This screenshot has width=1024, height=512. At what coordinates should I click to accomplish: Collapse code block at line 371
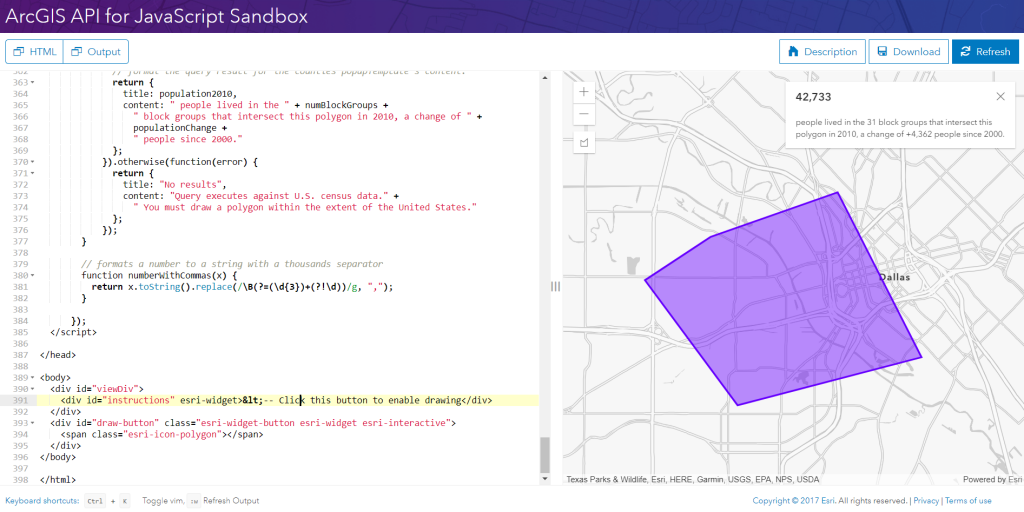(x=33, y=174)
